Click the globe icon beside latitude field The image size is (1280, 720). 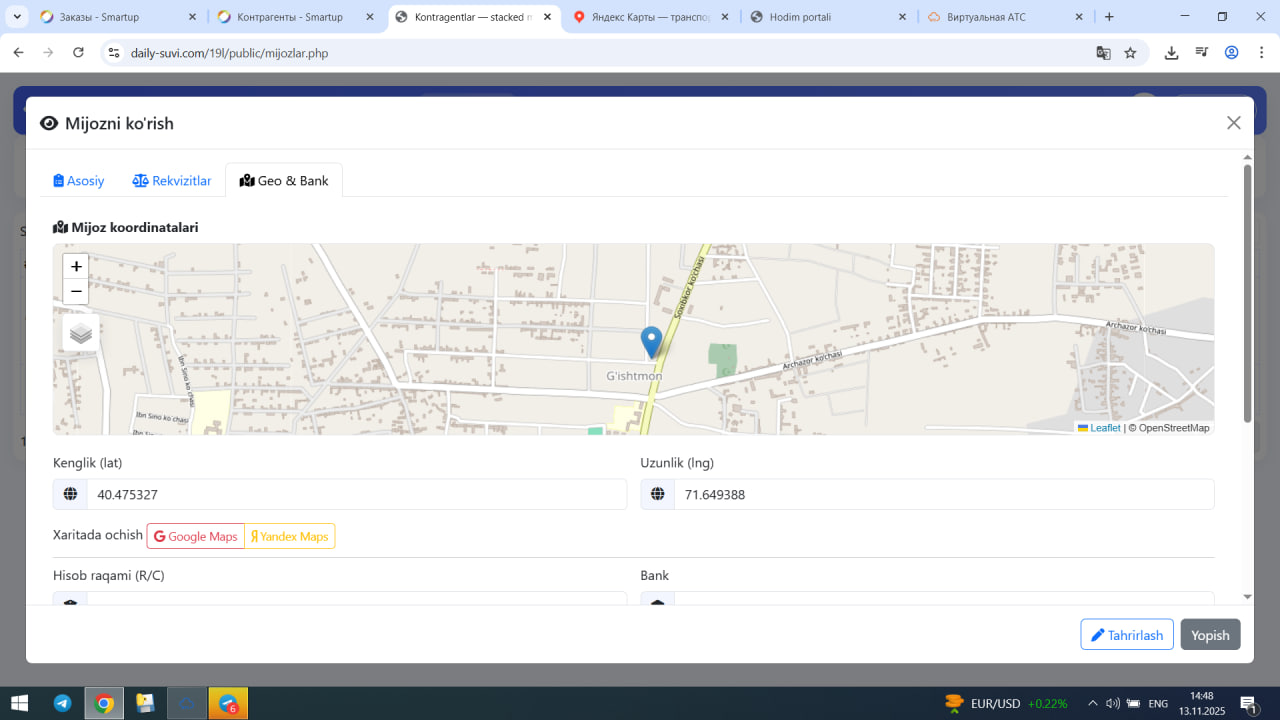70,494
